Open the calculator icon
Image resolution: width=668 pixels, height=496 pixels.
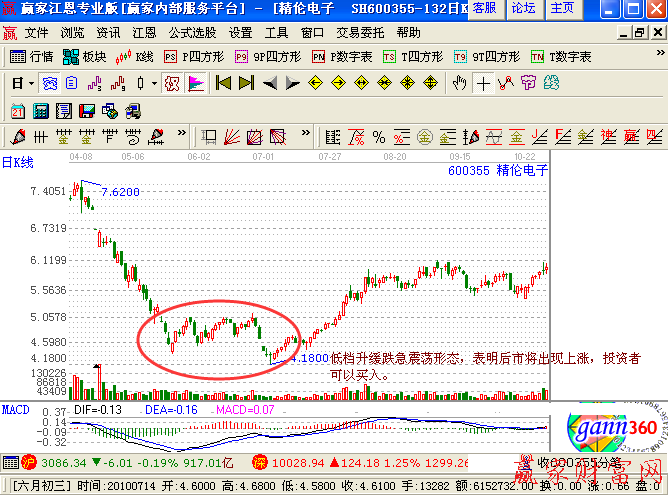[40, 111]
